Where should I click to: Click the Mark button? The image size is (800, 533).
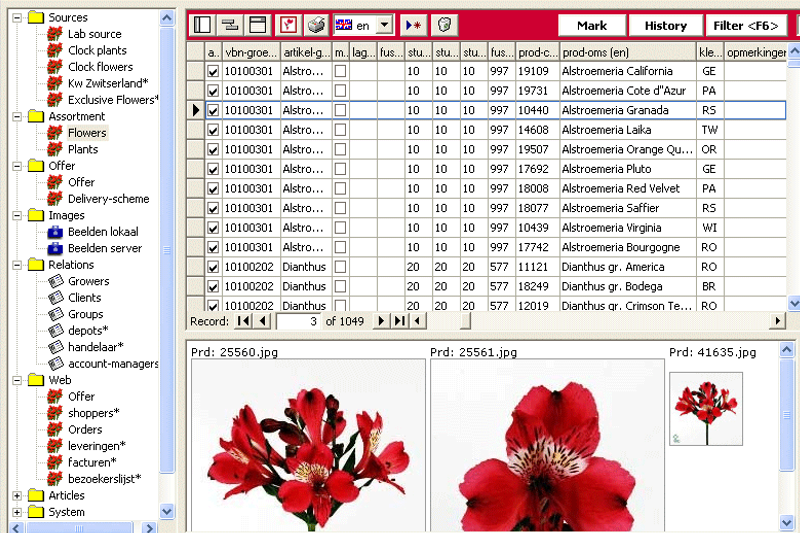point(592,26)
